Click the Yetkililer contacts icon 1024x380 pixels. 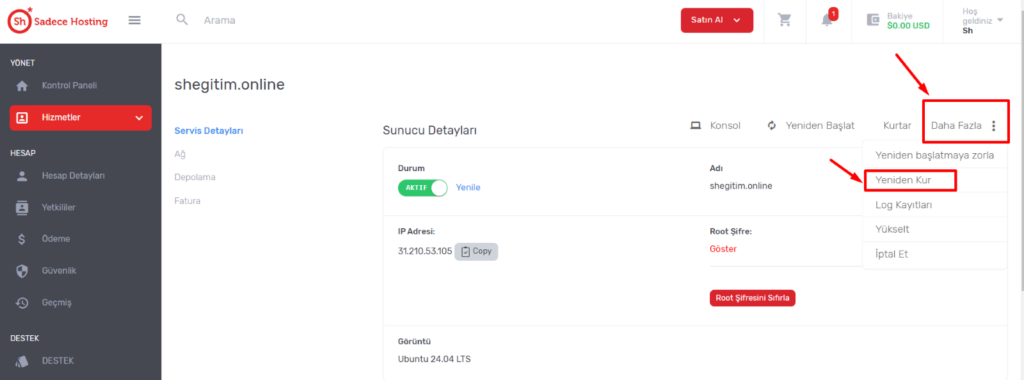click(x=22, y=208)
